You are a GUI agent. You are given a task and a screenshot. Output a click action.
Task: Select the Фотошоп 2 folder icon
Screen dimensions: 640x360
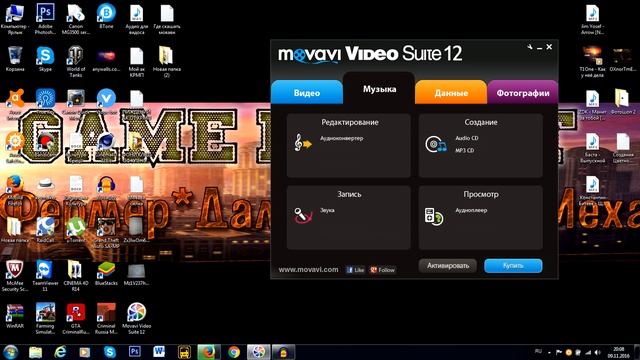[x=622, y=102]
